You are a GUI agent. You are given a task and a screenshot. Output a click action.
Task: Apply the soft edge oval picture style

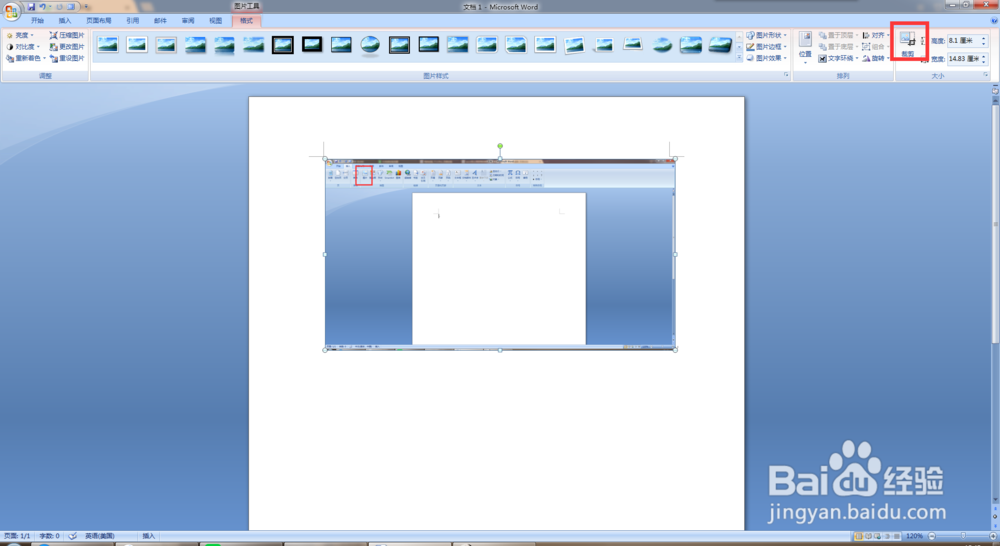point(662,45)
